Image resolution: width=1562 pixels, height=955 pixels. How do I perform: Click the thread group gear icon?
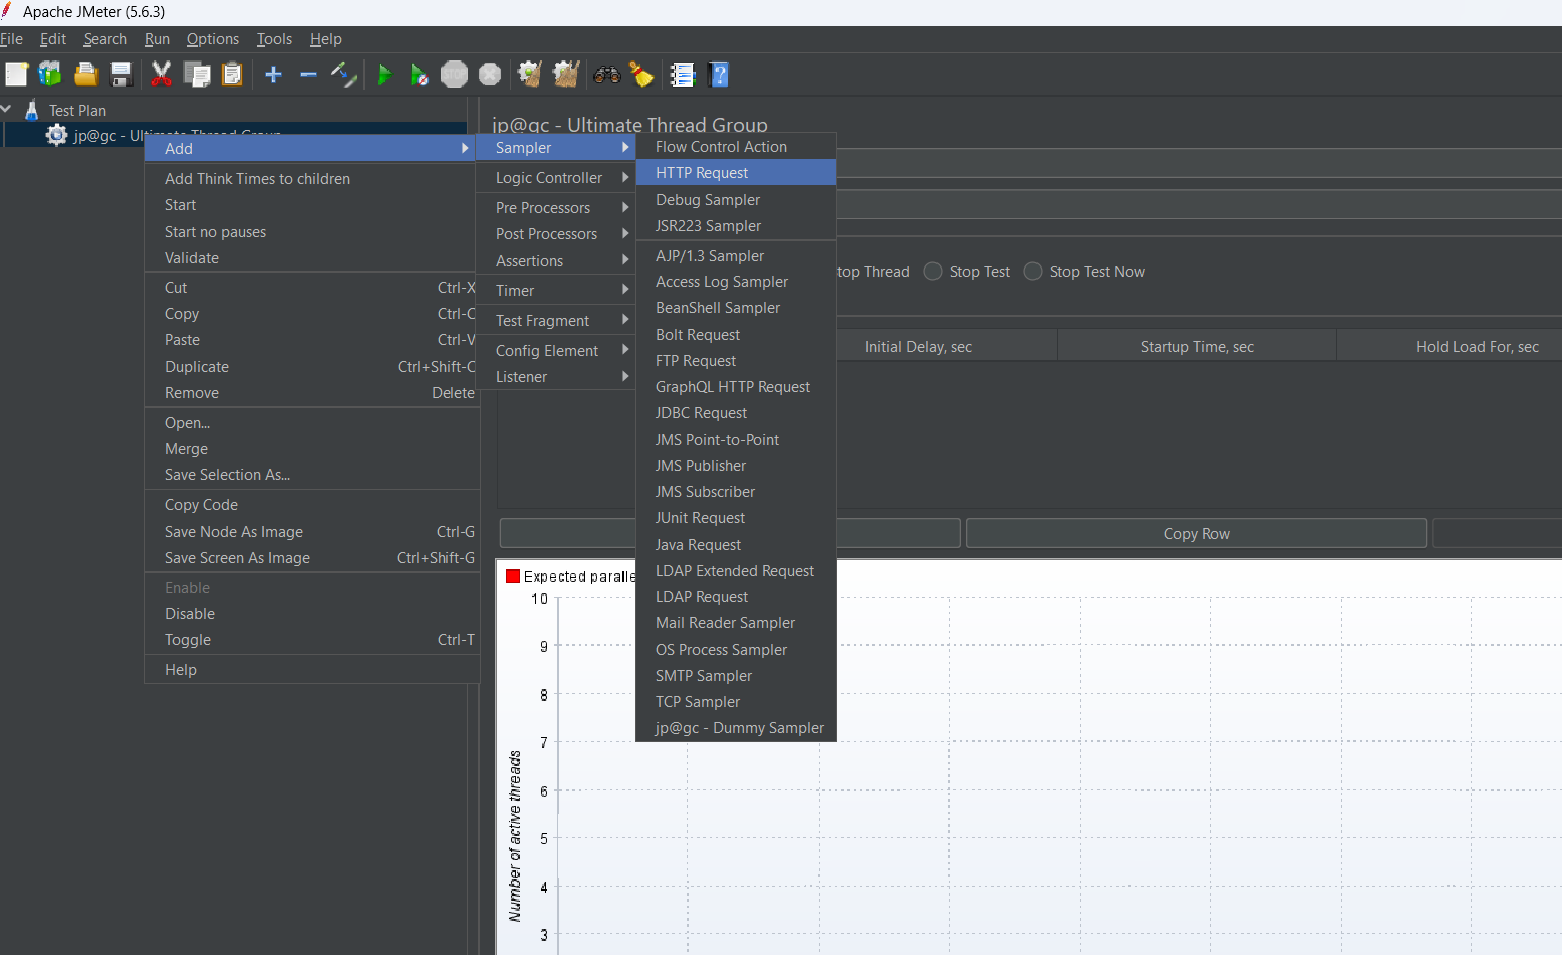point(56,135)
